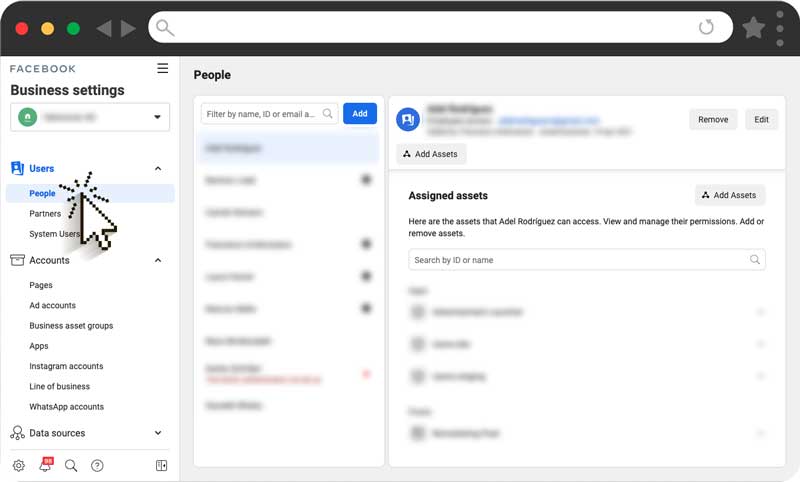This screenshot has height=482, width=800.
Task: Open the hamburger menu beside Facebook logo
Action: tap(163, 68)
